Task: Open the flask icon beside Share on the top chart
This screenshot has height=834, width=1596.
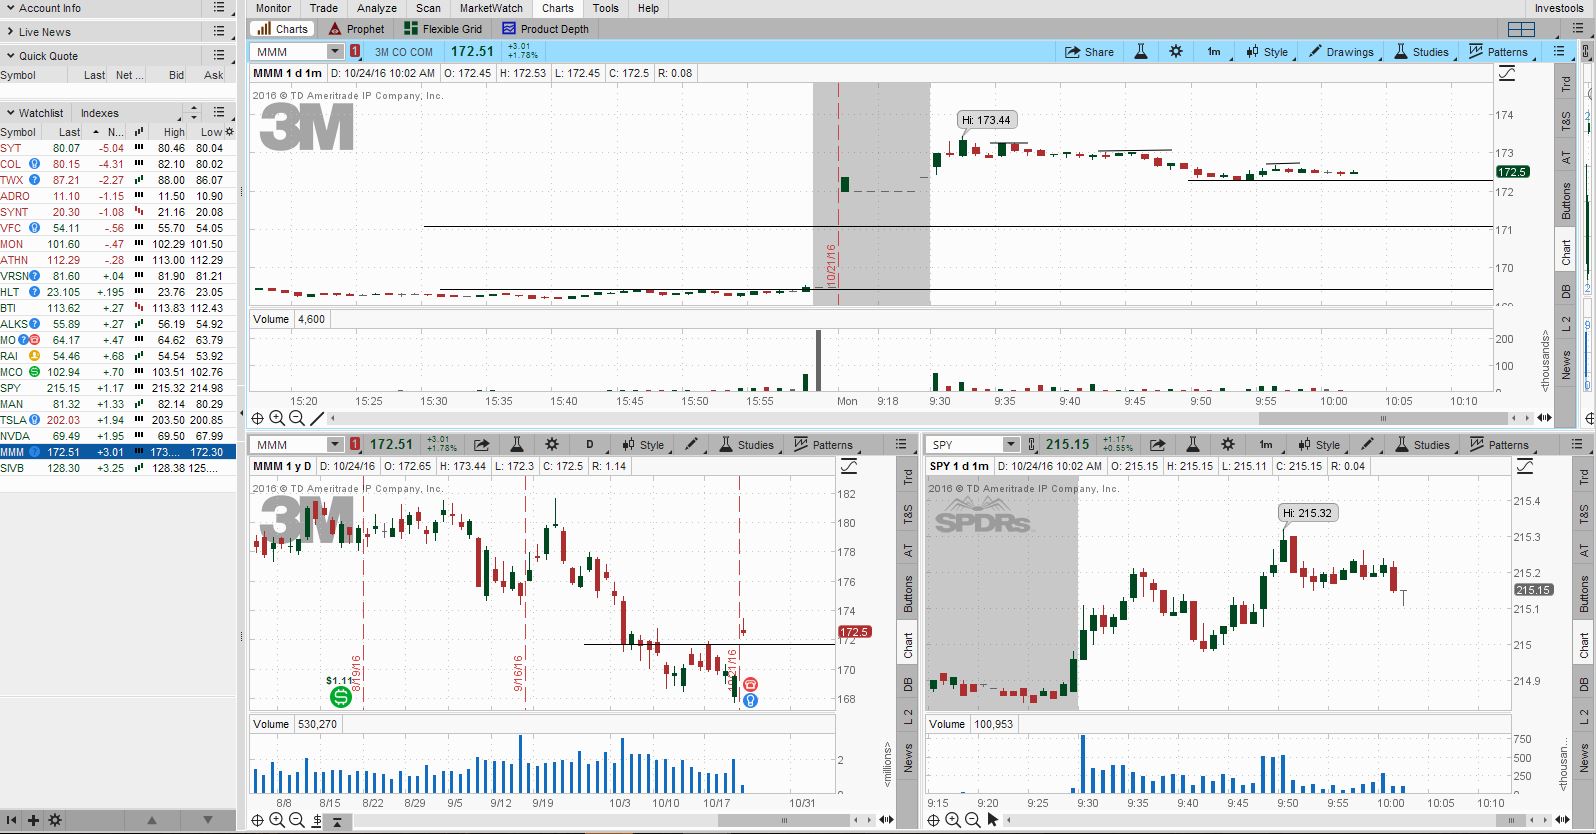Action: tap(1141, 52)
